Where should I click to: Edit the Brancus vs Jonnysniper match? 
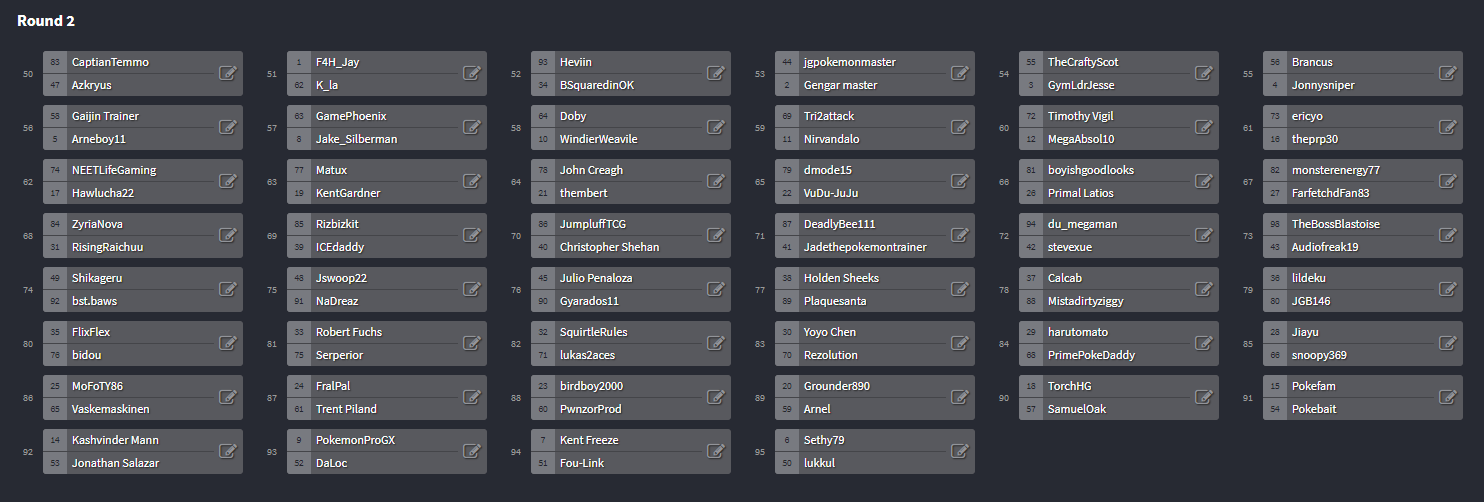(1448, 73)
